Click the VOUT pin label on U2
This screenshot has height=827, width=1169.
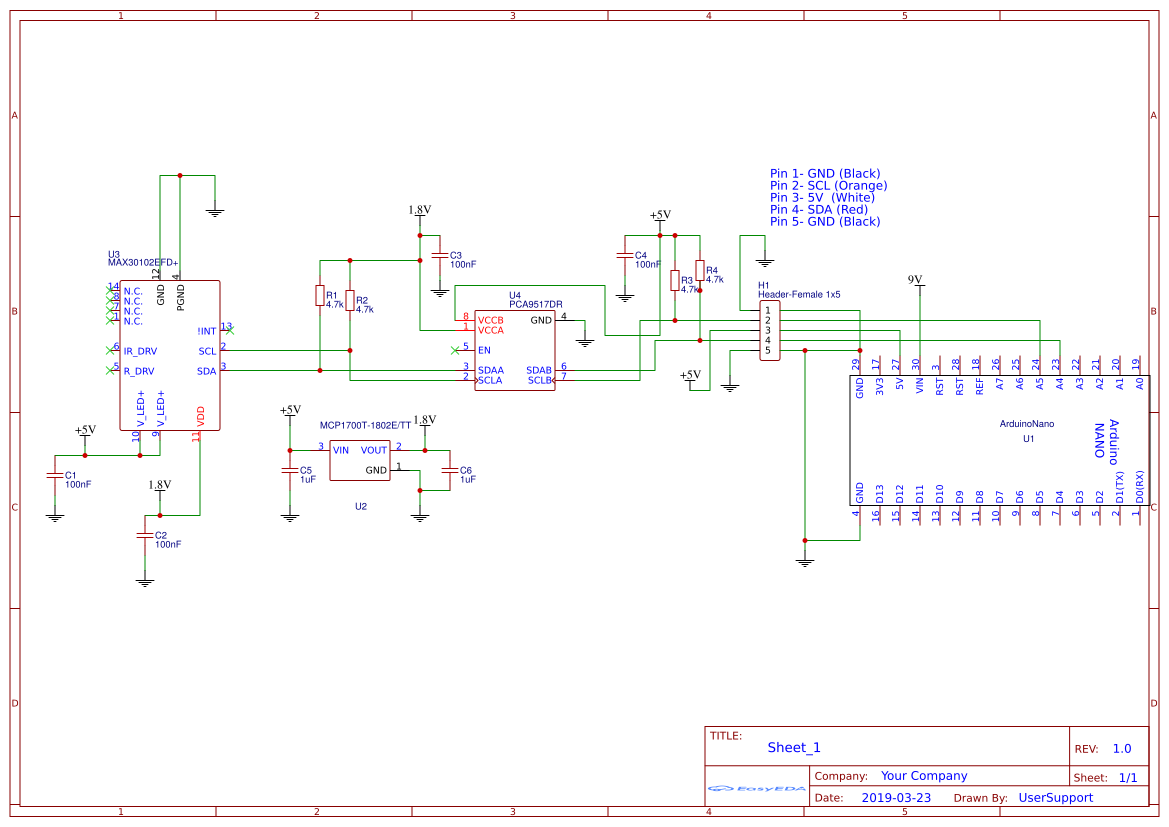(374, 450)
